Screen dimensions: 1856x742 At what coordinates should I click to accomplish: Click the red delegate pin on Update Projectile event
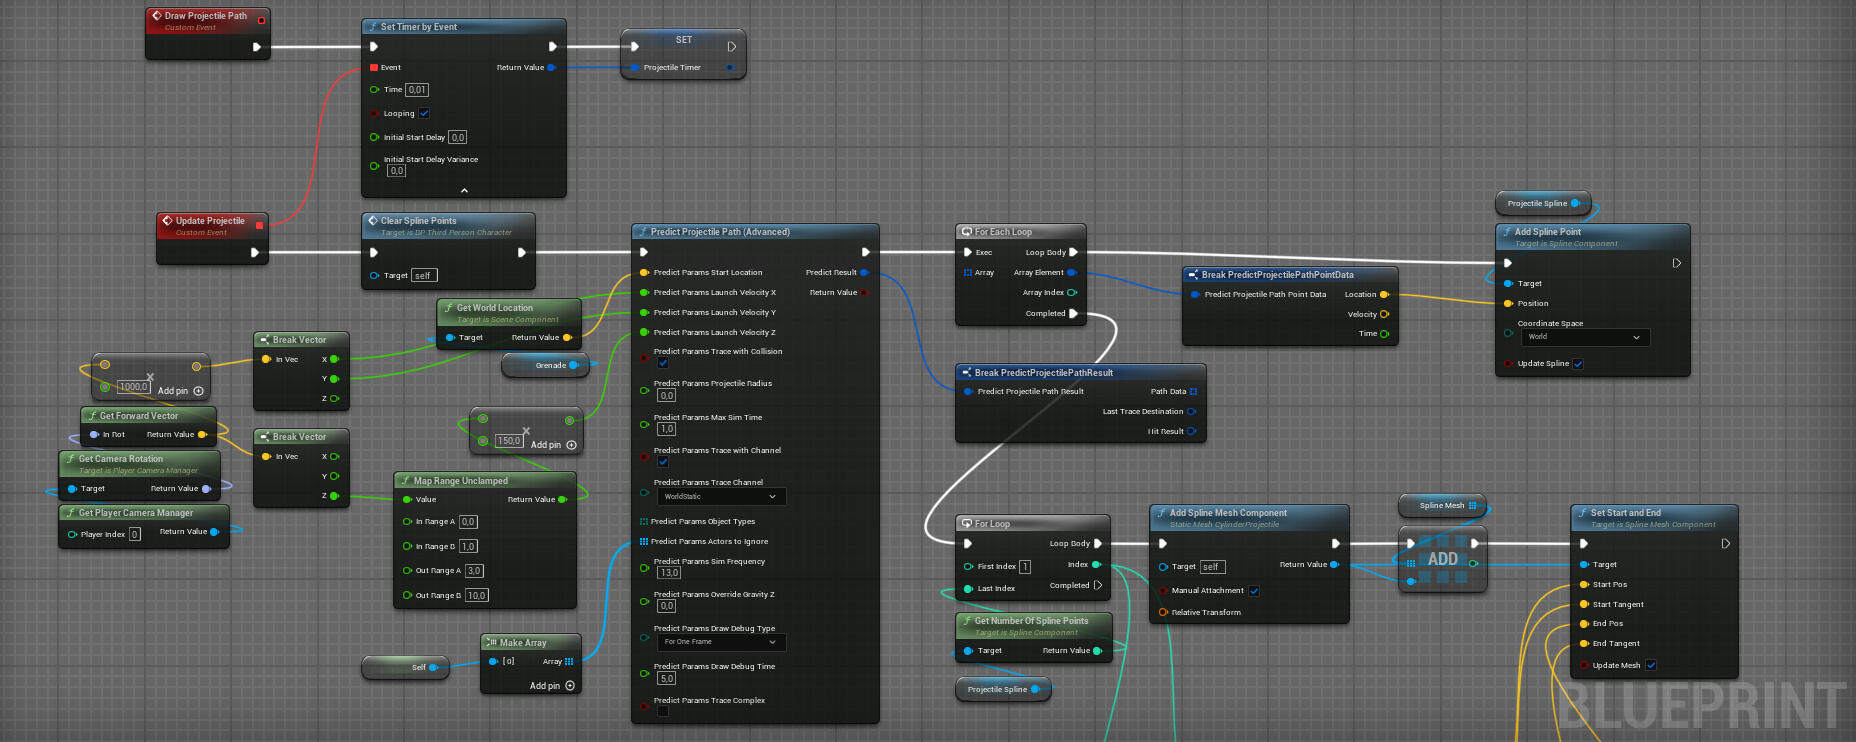click(259, 225)
